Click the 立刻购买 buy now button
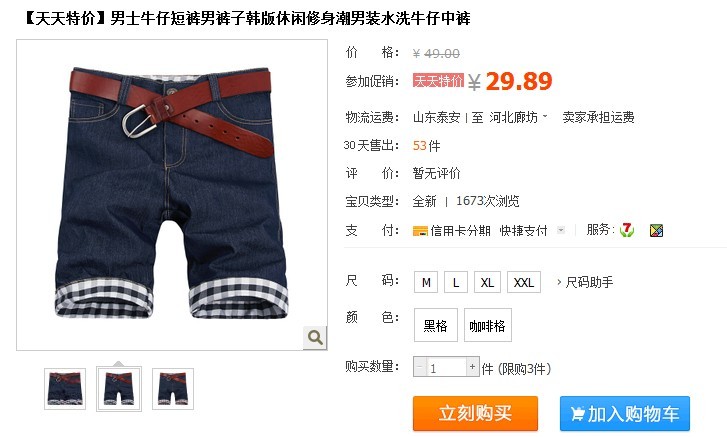 [476, 413]
